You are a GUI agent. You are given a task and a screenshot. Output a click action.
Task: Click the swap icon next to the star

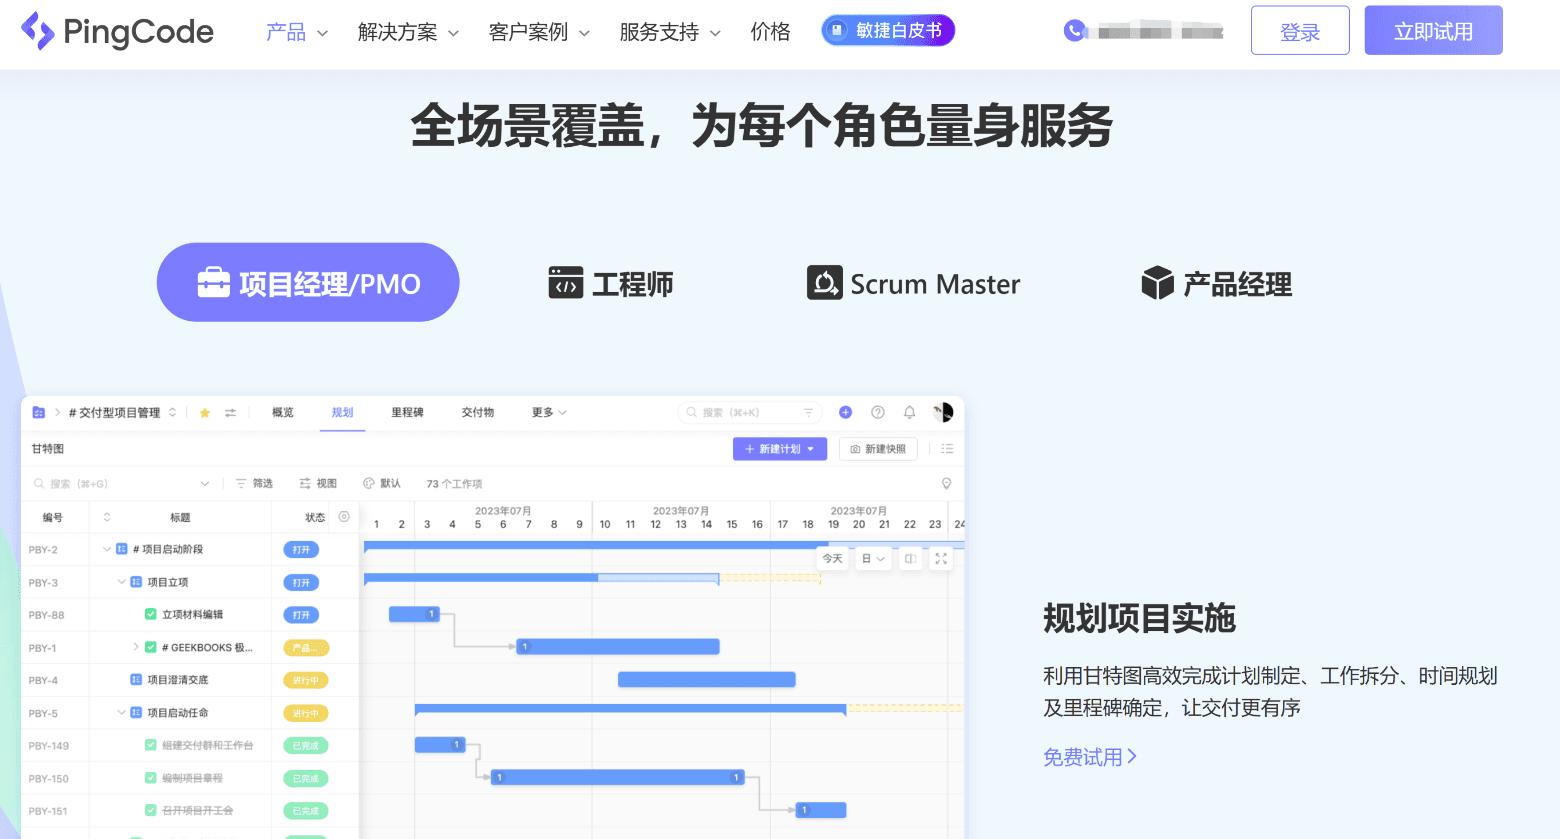231,413
